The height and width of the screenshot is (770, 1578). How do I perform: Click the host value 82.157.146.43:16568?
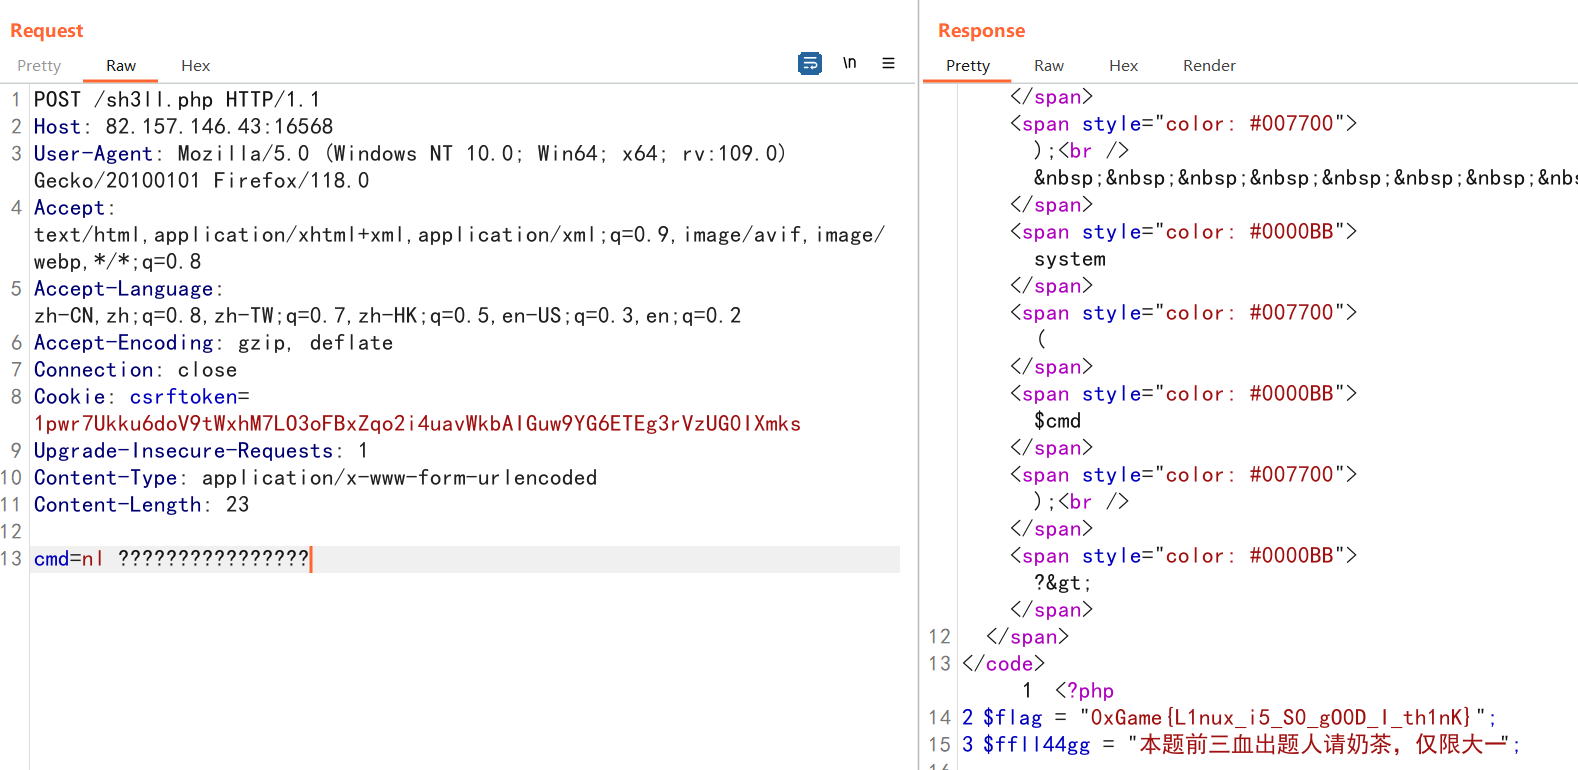pos(219,127)
